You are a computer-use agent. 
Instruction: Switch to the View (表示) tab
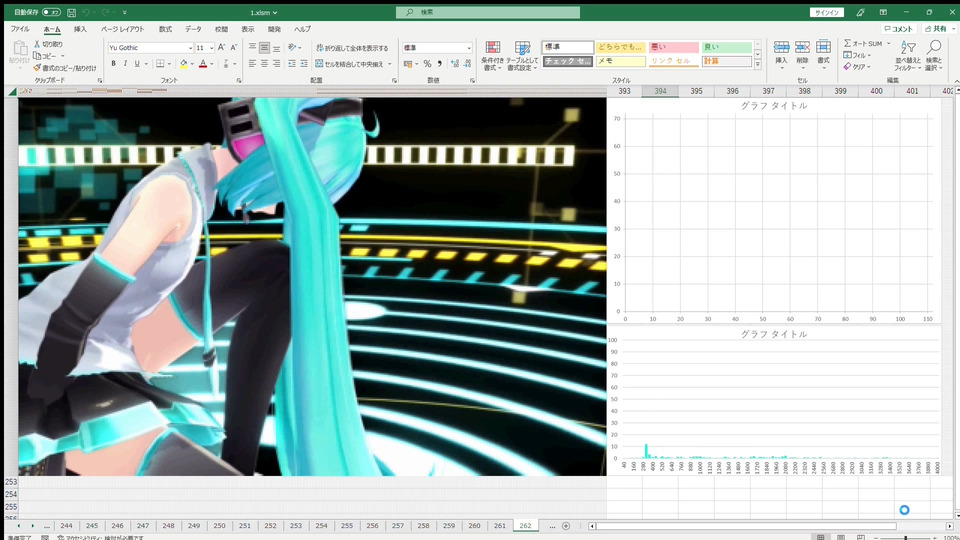click(x=247, y=29)
